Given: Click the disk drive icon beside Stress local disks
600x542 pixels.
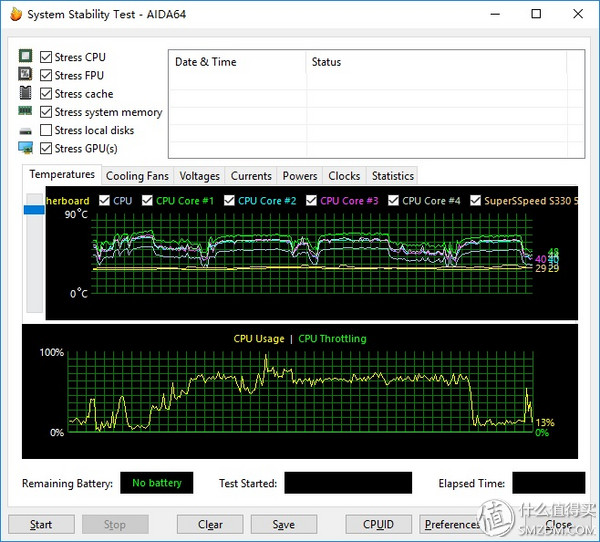Looking at the screenshot, I should (25, 131).
